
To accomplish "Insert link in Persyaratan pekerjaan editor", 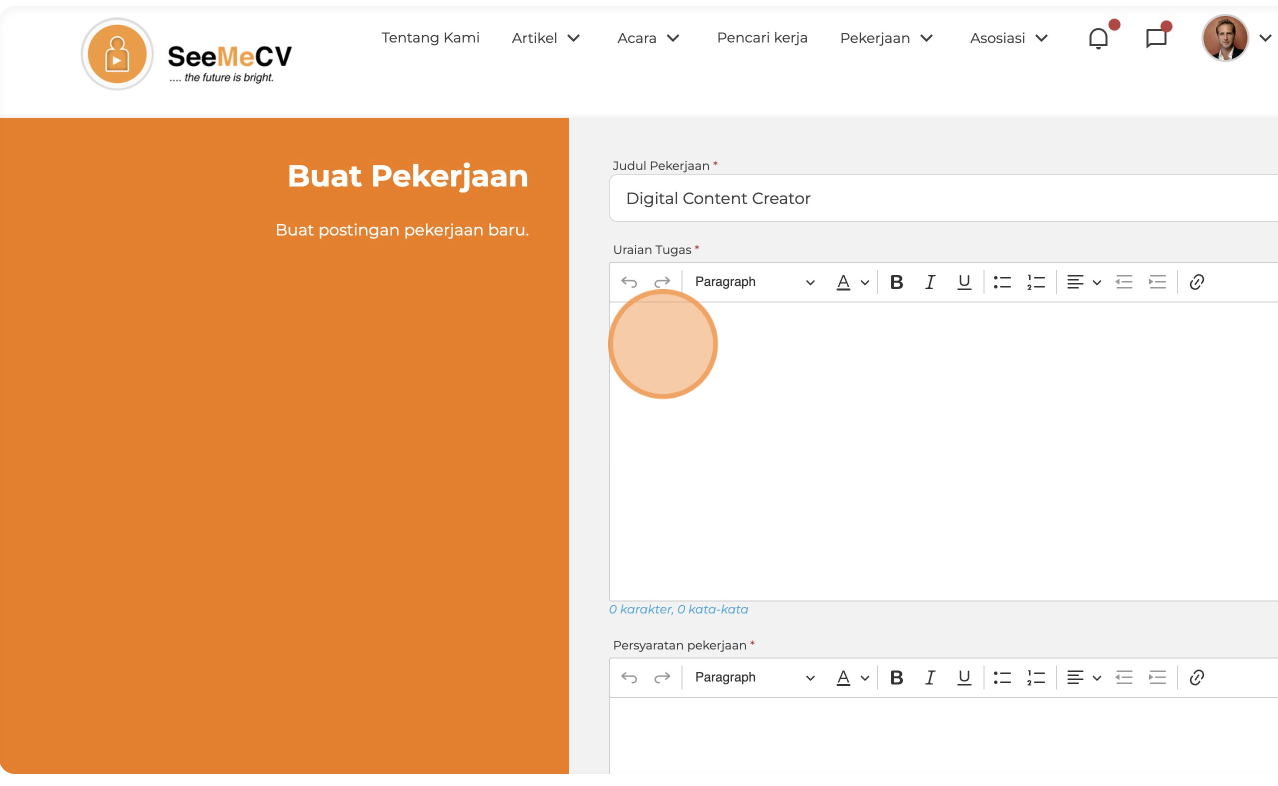I will coord(1197,678).
